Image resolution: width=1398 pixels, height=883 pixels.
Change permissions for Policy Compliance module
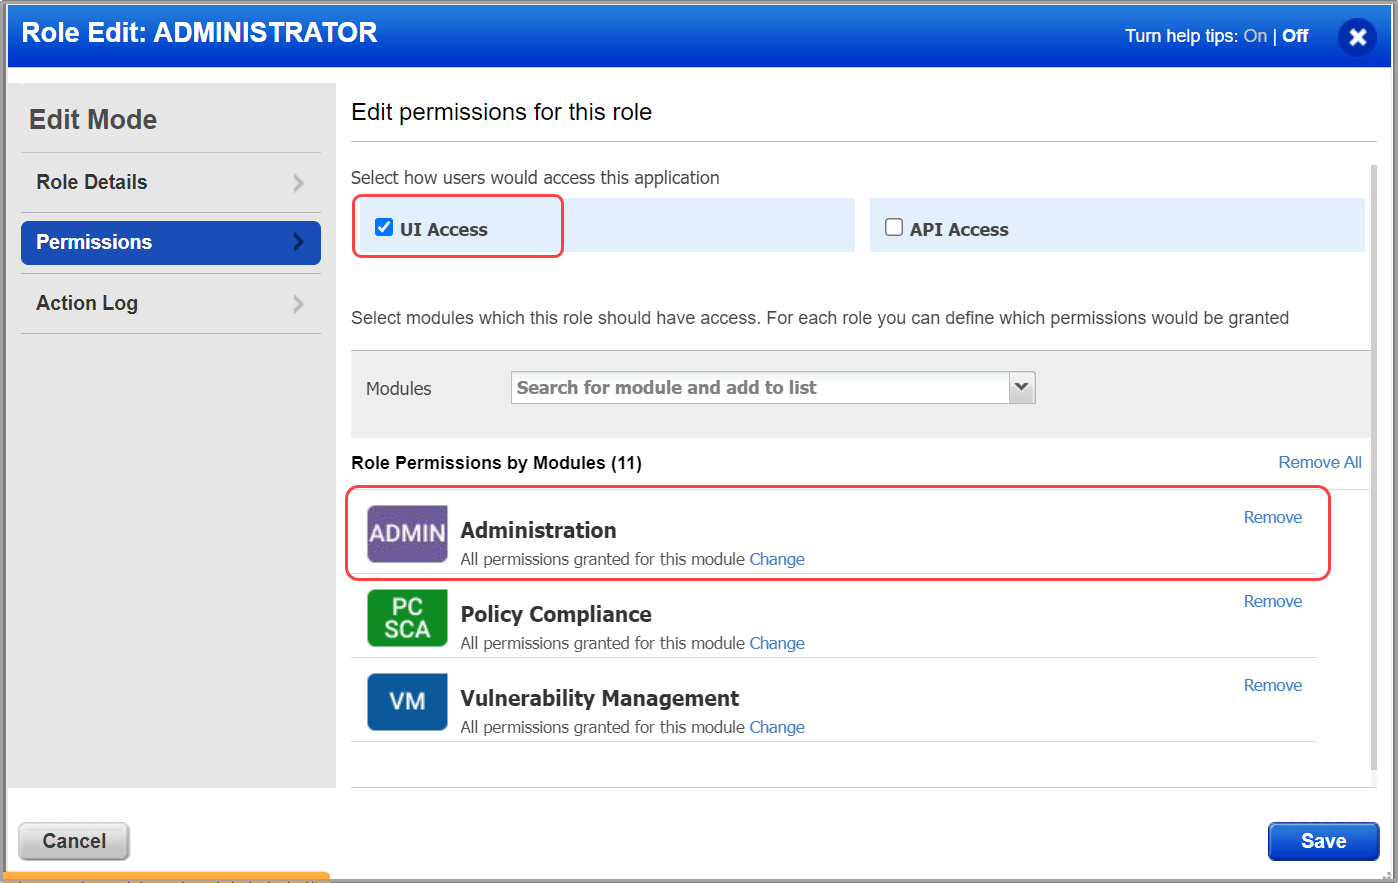(777, 643)
